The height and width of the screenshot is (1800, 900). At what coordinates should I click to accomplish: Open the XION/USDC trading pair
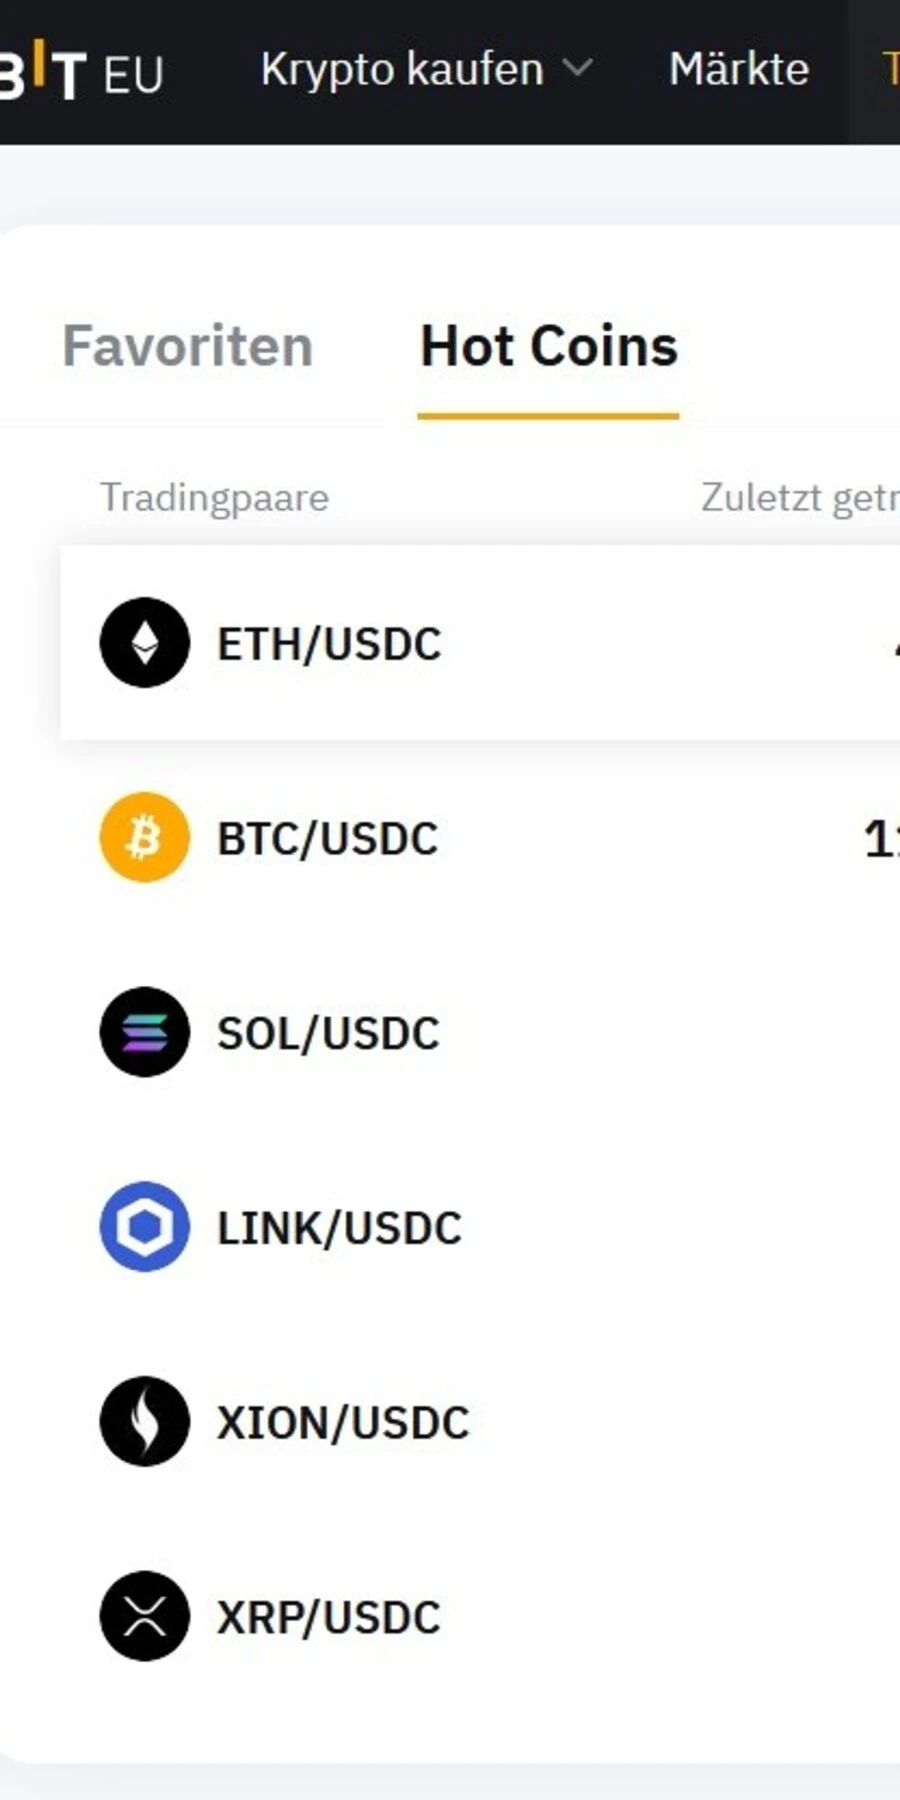coord(343,1421)
